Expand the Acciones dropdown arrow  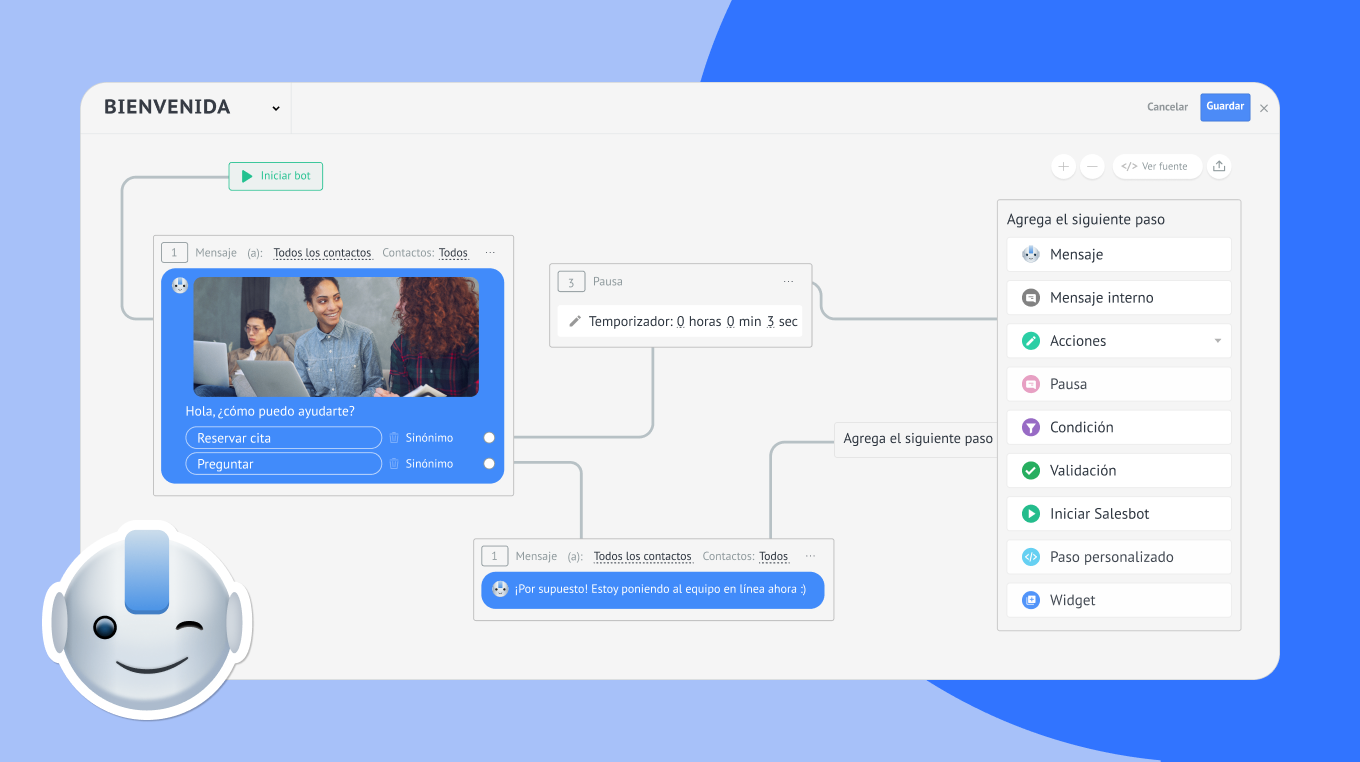pyautogui.click(x=1218, y=341)
